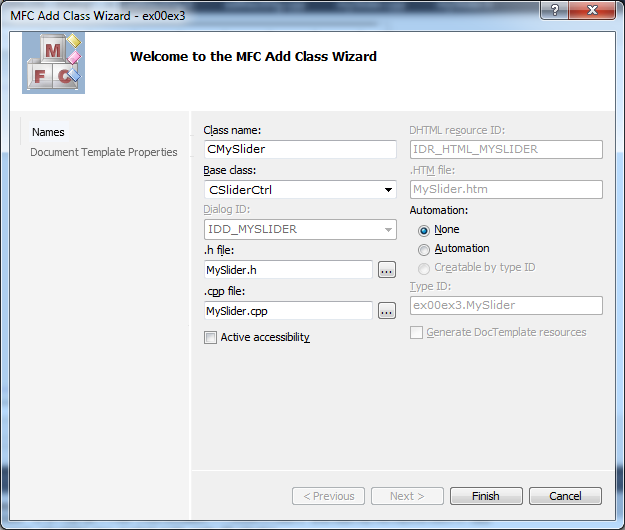The image size is (625, 530).
Task: Browse for the .h file location
Action: [387, 270]
